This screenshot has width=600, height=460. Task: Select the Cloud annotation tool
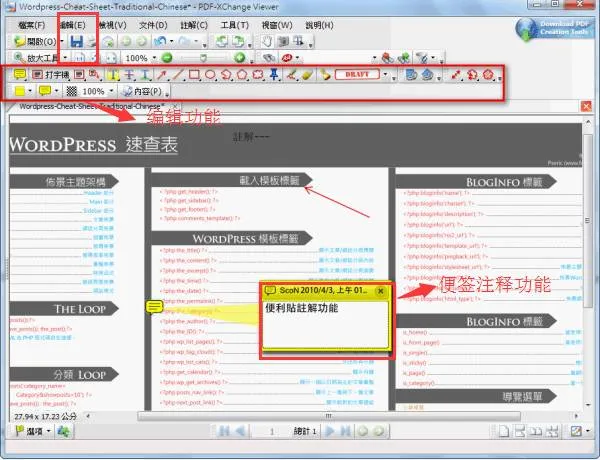pos(258,74)
